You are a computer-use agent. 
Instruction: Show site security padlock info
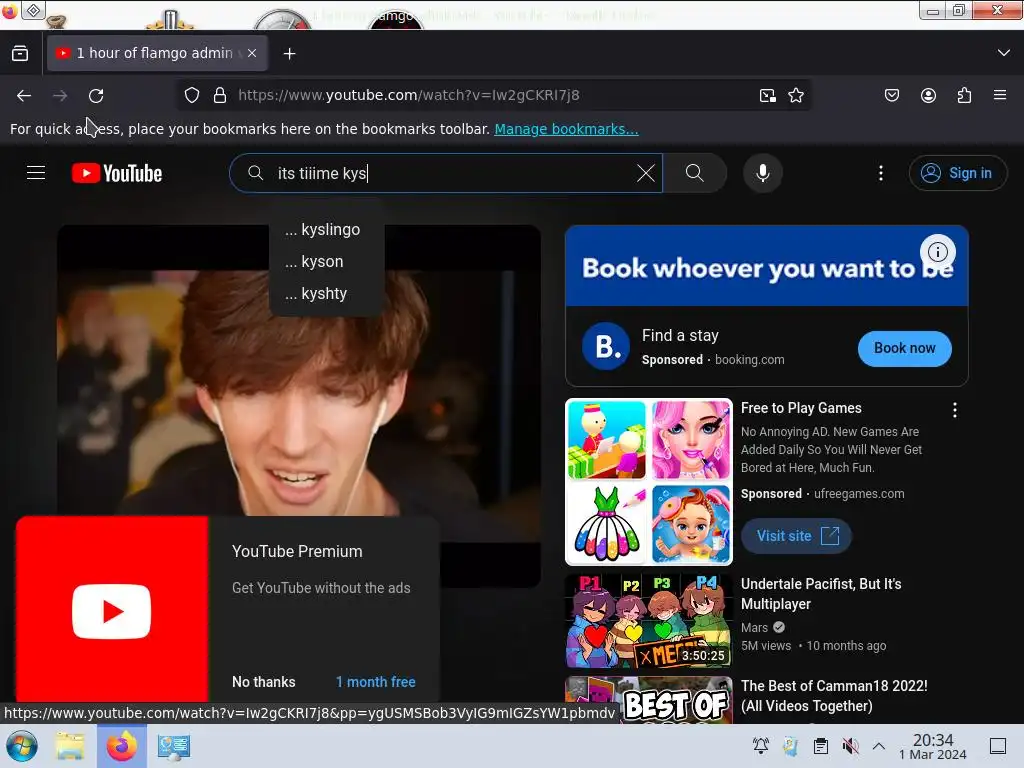pos(220,95)
